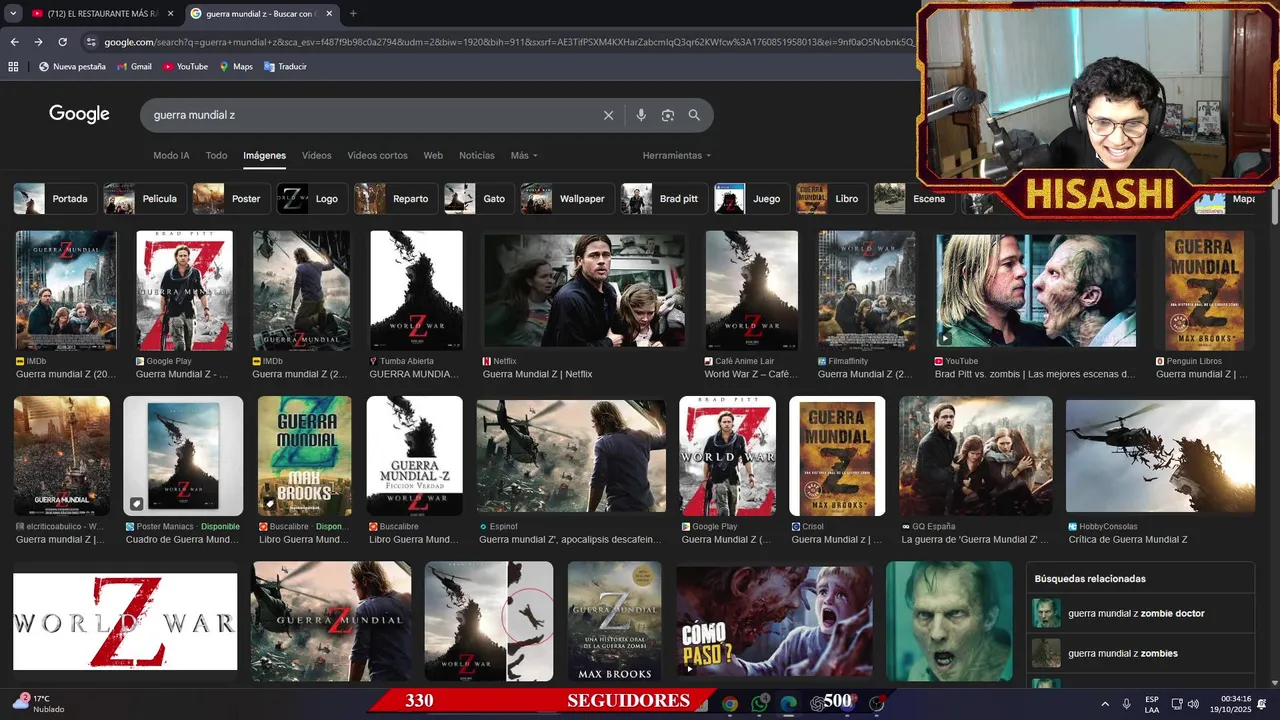Screen dimensions: 1280x720
Task: Search related guerra mundial z zombie doctor
Action: pos(1140,613)
